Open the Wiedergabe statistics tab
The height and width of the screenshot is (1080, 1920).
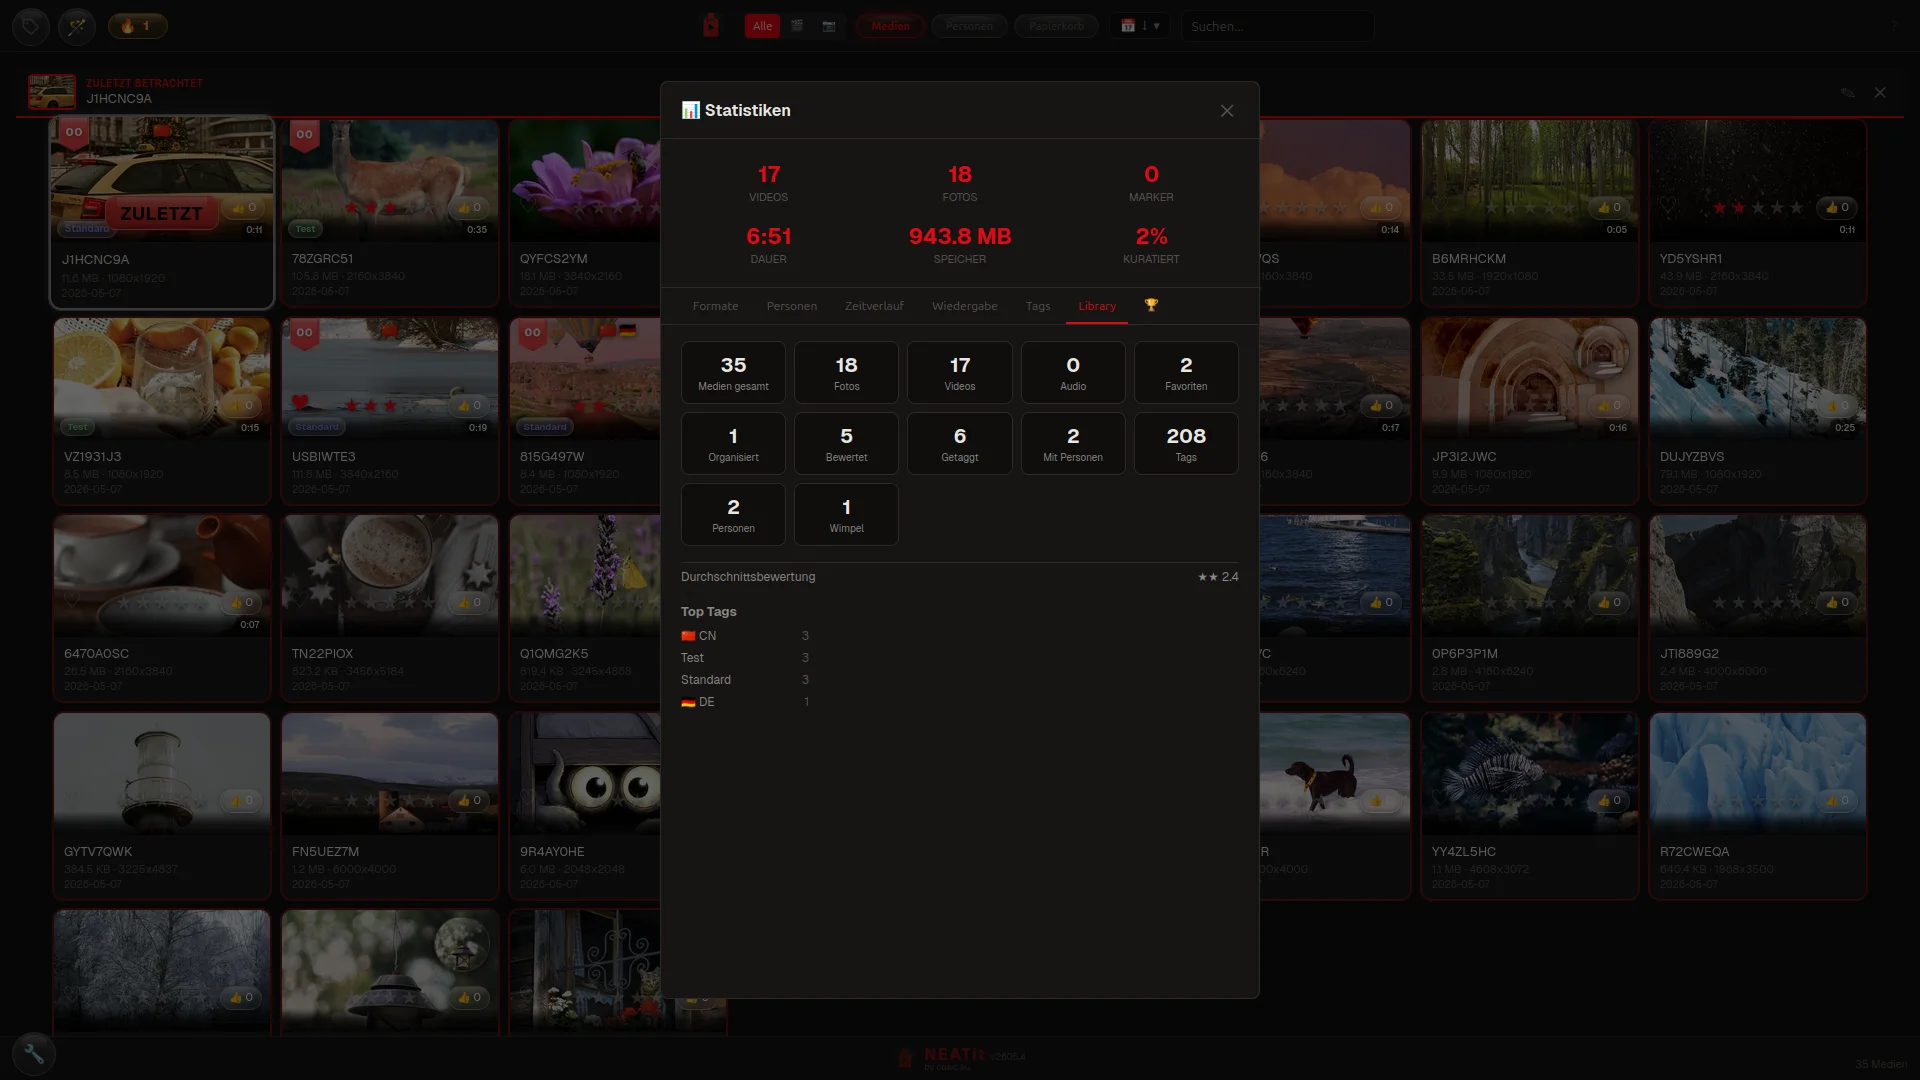click(x=965, y=306)
